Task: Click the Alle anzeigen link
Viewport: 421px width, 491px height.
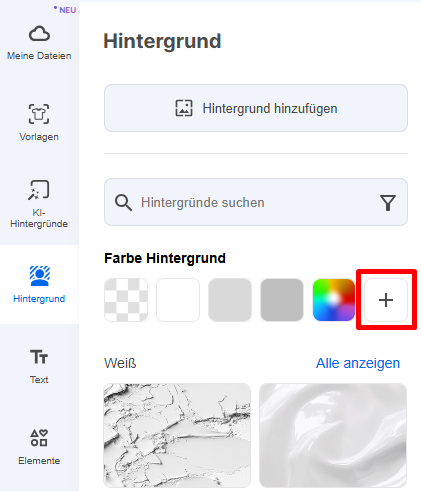Action: click(358, 363)
